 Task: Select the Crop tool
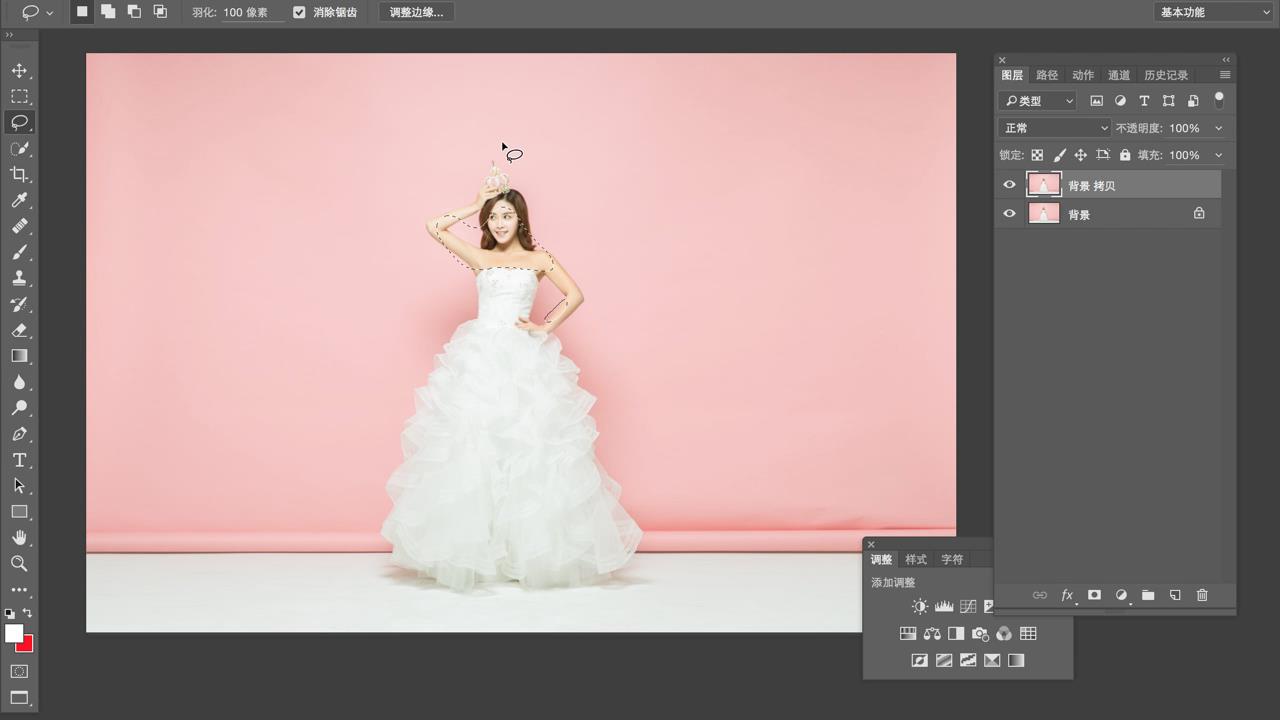(19, 175)
